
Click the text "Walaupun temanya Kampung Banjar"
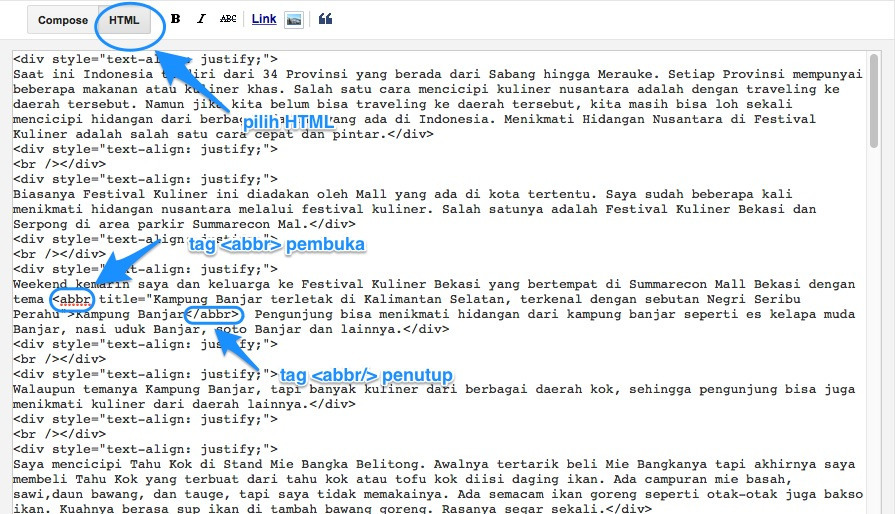(x=134, y=389)
